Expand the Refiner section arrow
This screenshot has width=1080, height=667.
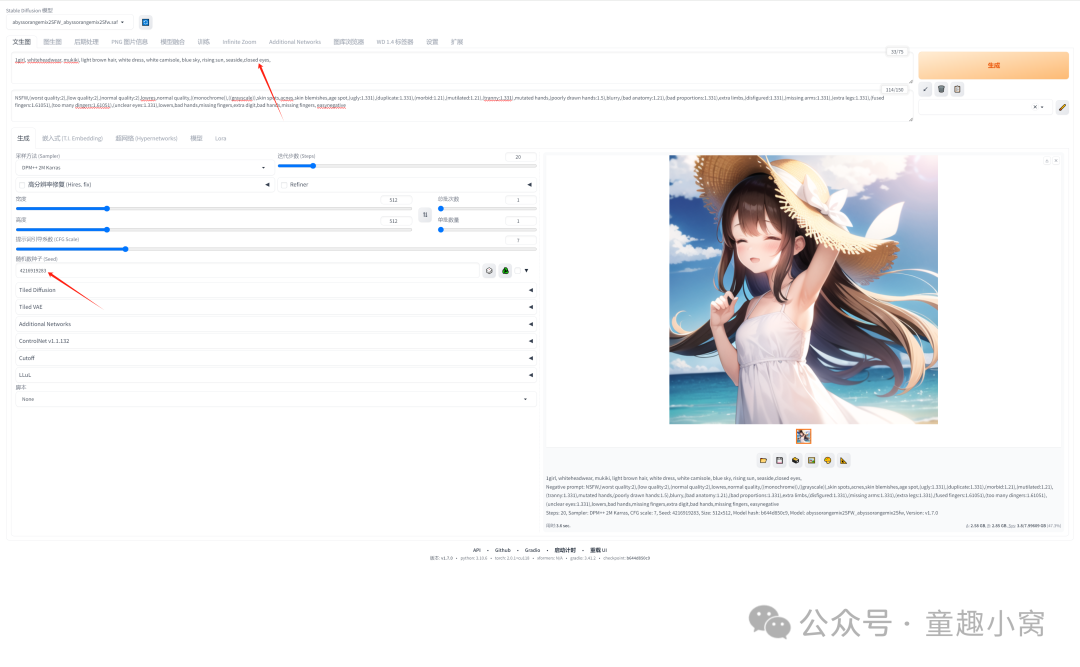click(x=529, y=185)
